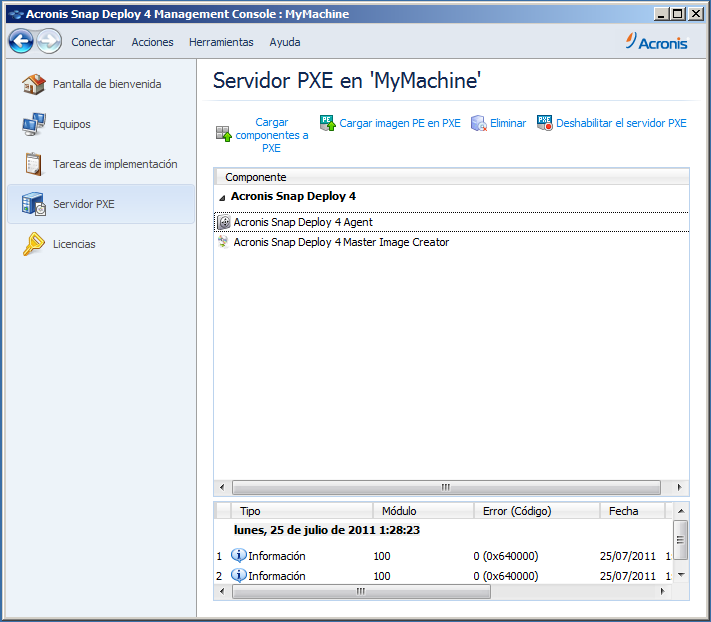Click the Equipos computers icon

coord(34,124)
